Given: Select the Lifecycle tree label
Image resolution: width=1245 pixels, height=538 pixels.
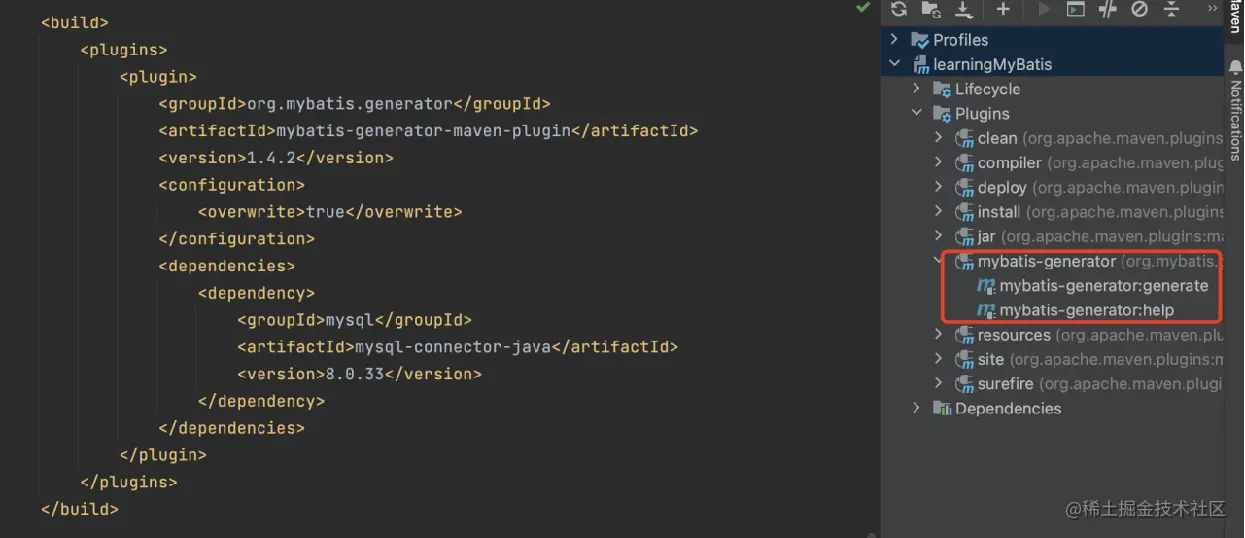Looking at the screenshot, I should (x=988, y=89).
